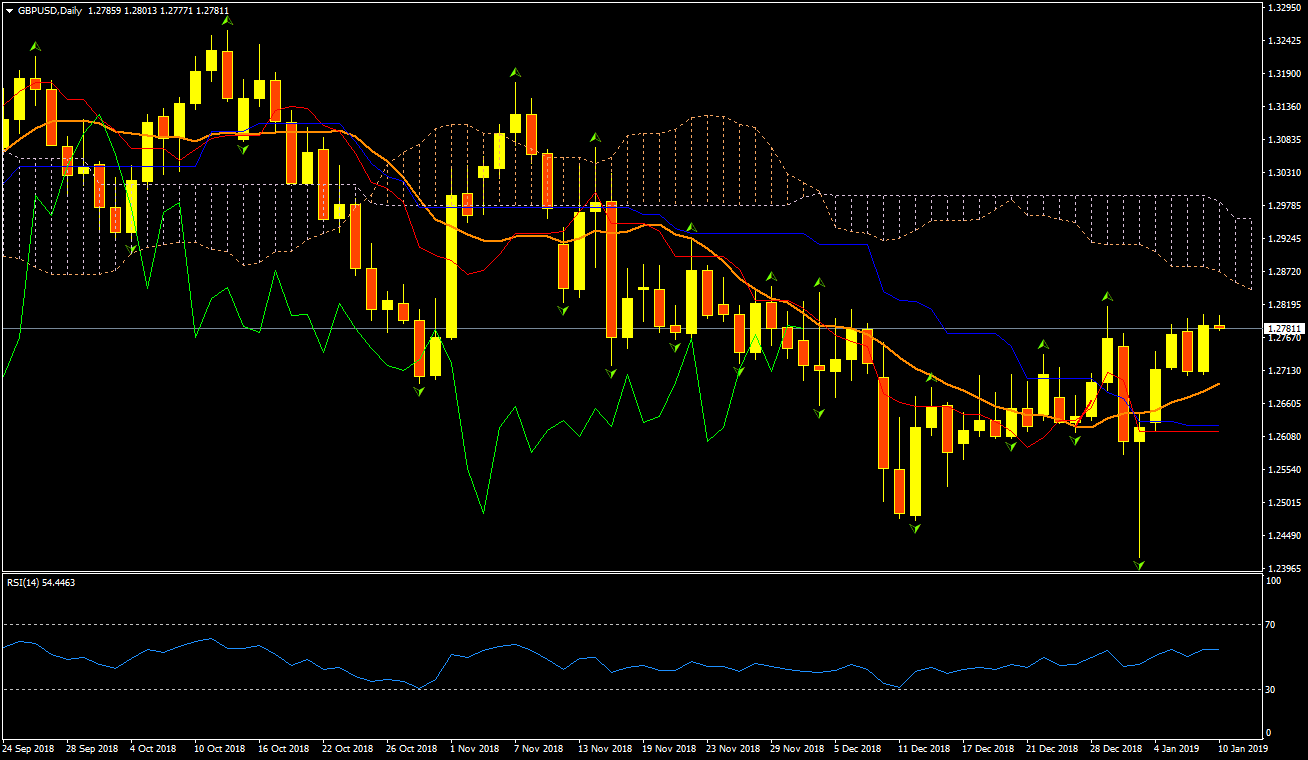This screenshot has width=1308, height=760.
Task: Click the lowest point of the green Chikou line
Action: pyautogui.click(x=483, y=513)
